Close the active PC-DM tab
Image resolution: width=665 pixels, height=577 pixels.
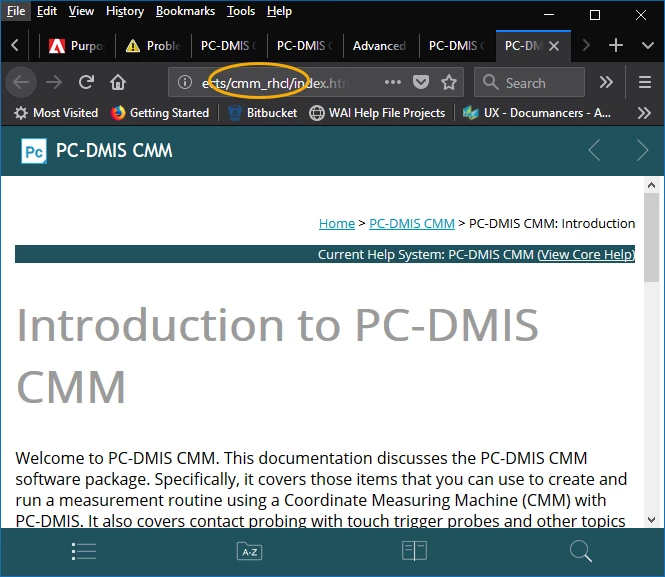[553, 45]
